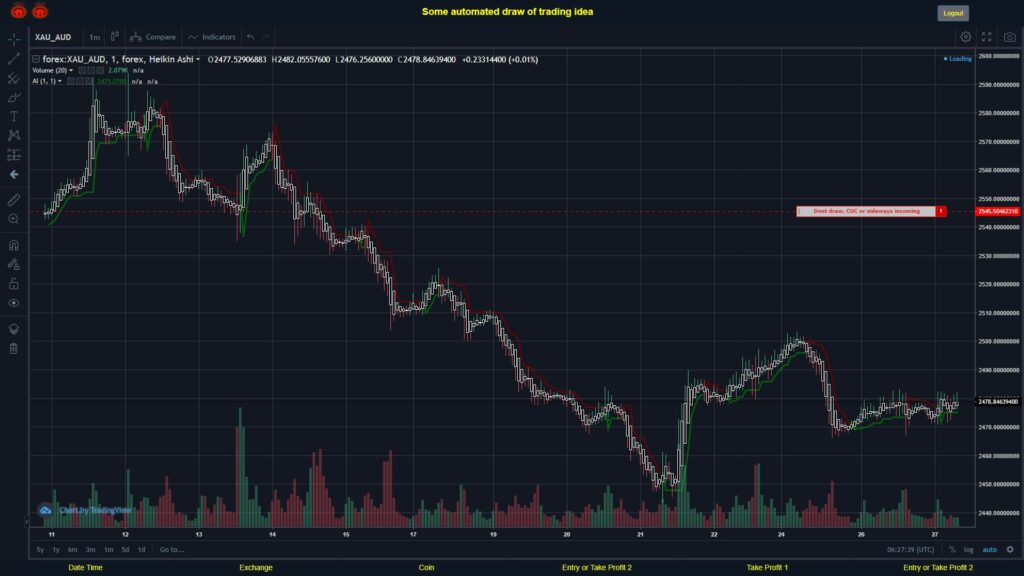Set the time range to 5d

(125, 550)
